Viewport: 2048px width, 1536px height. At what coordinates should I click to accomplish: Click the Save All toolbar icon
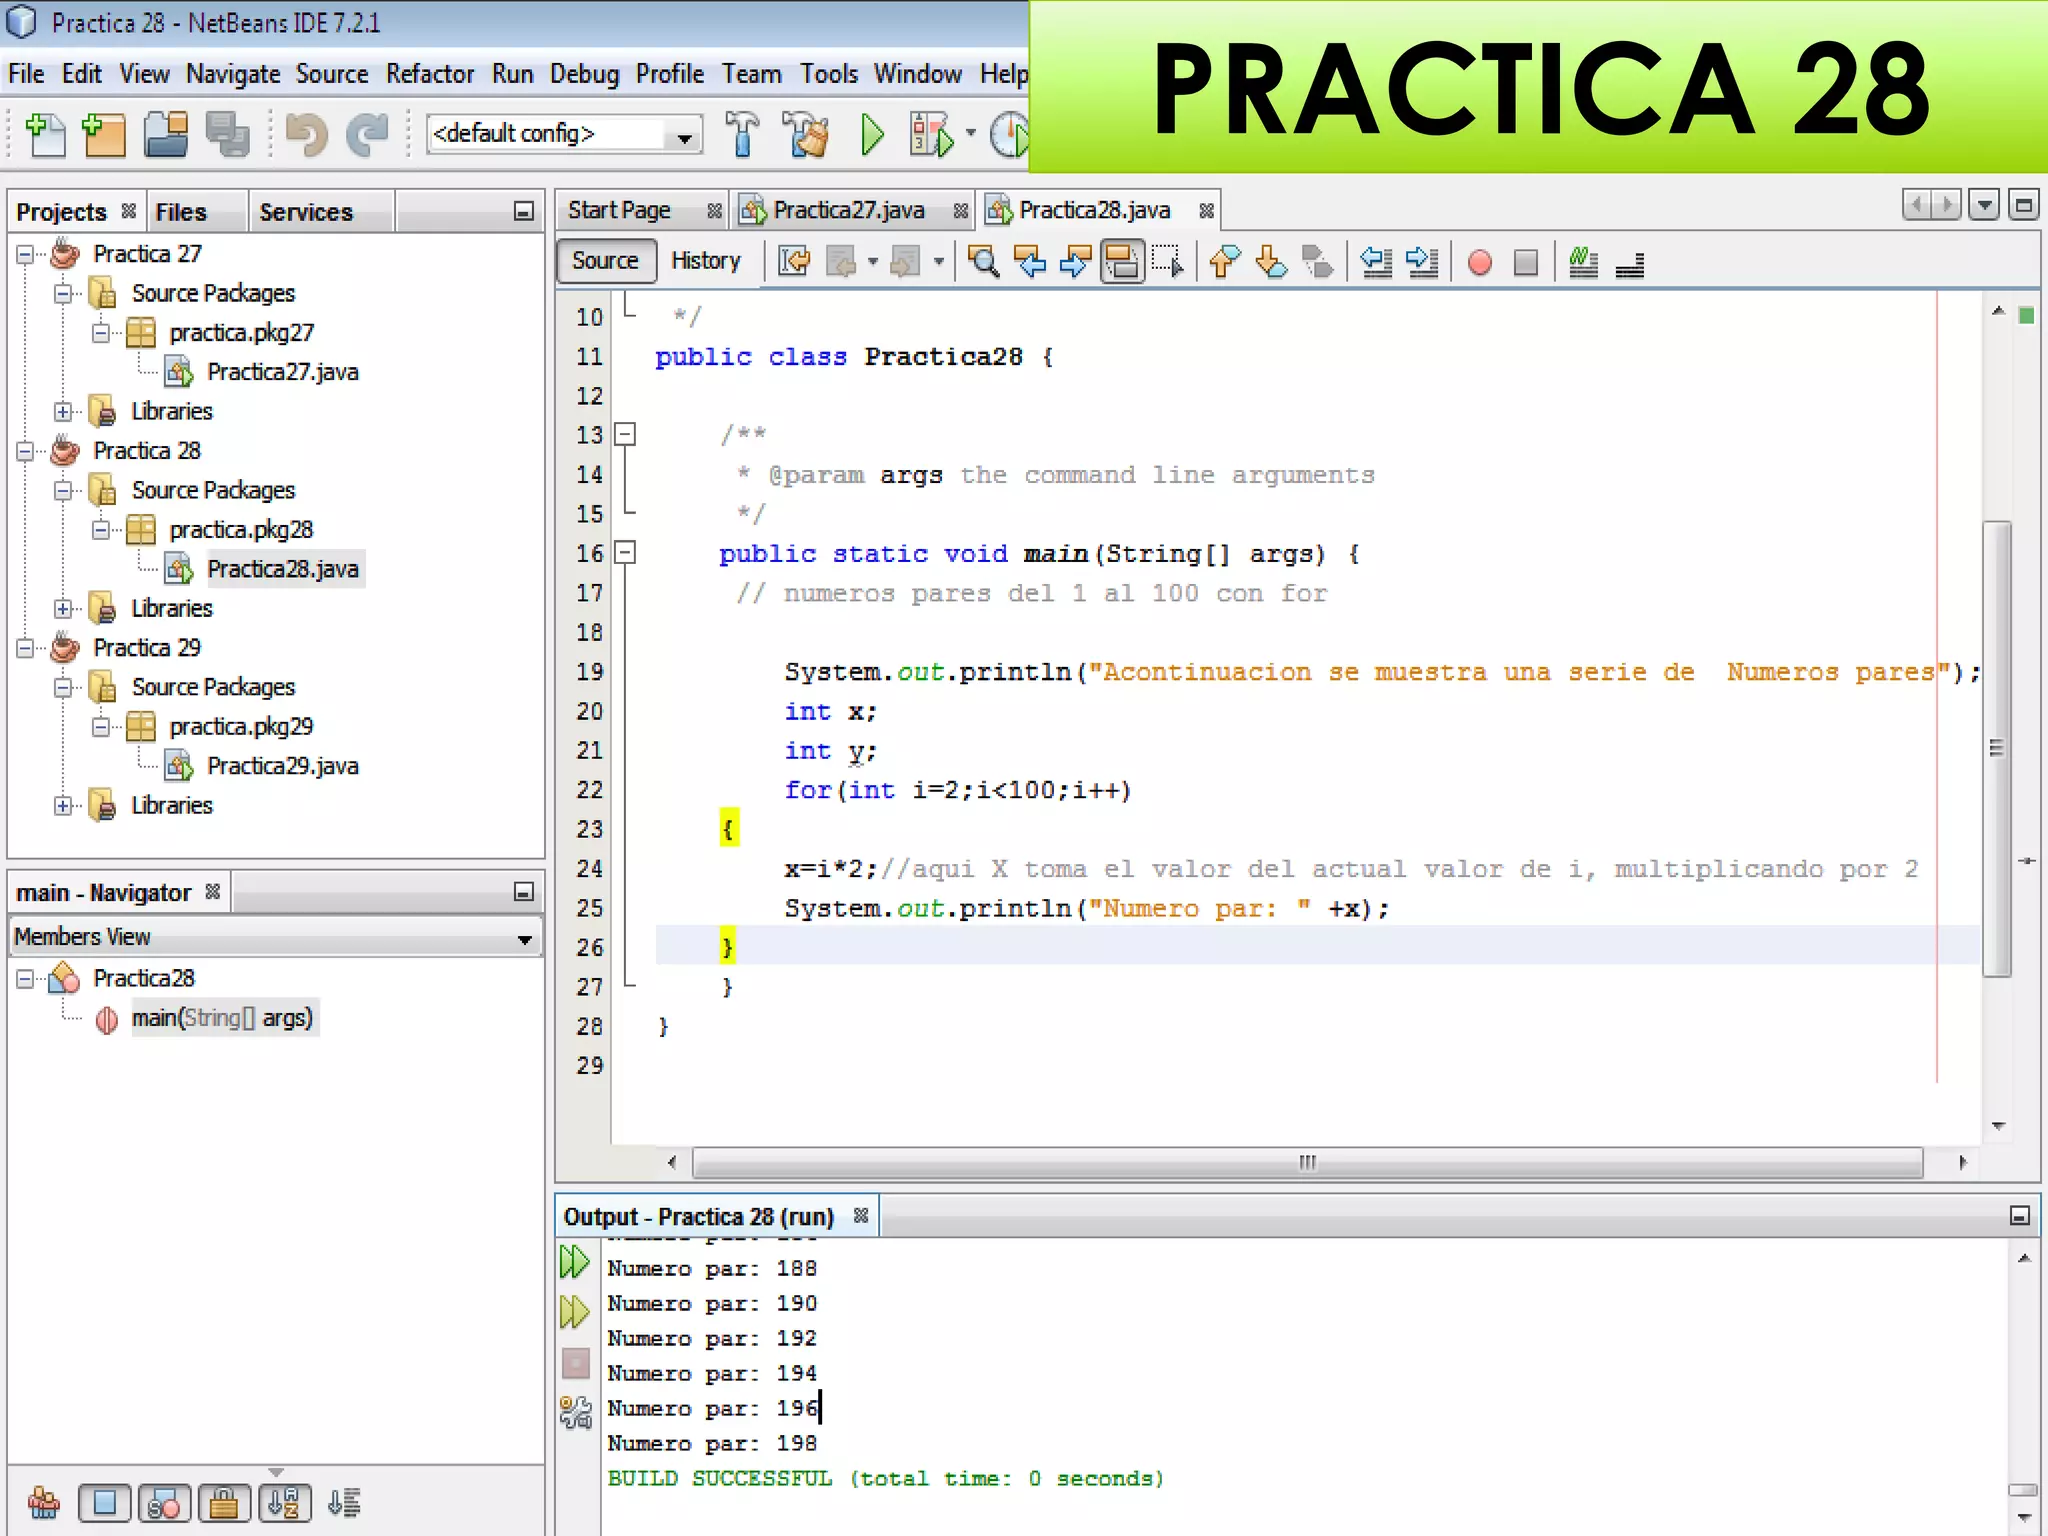(228, 135)
